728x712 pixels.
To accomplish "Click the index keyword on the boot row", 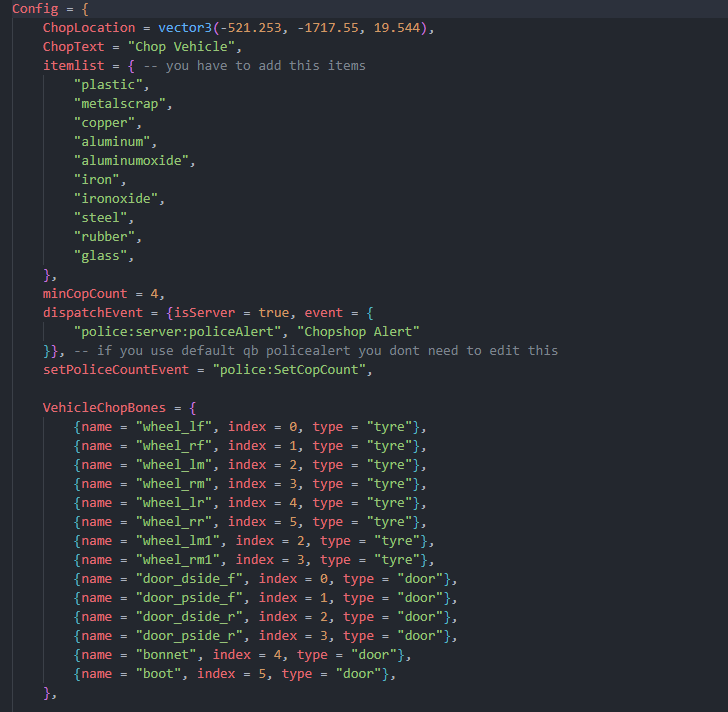I will [x=216, y=674].
